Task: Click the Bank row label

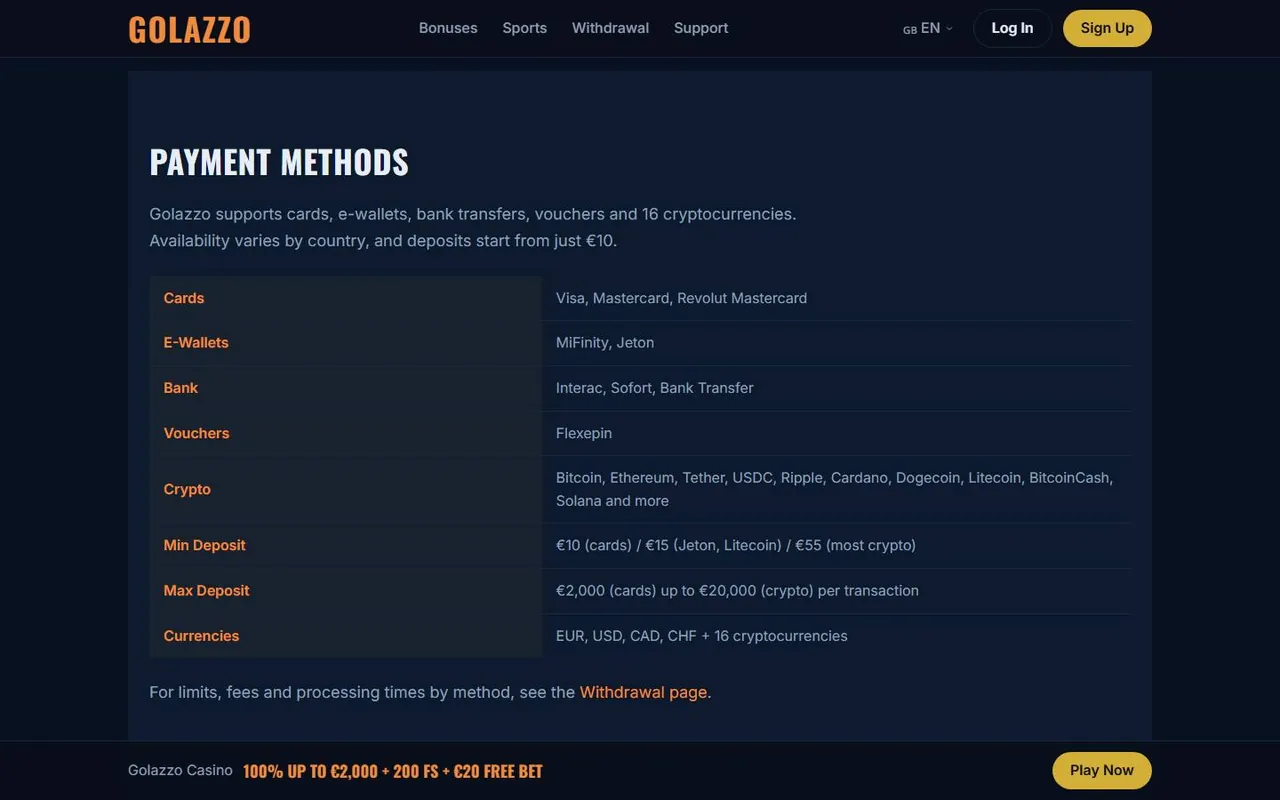Action: tap(181, 388)
